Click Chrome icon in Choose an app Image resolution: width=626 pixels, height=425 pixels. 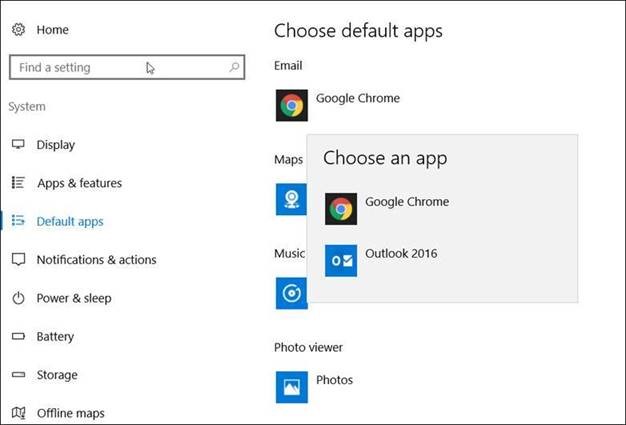[x=341, y=209]
